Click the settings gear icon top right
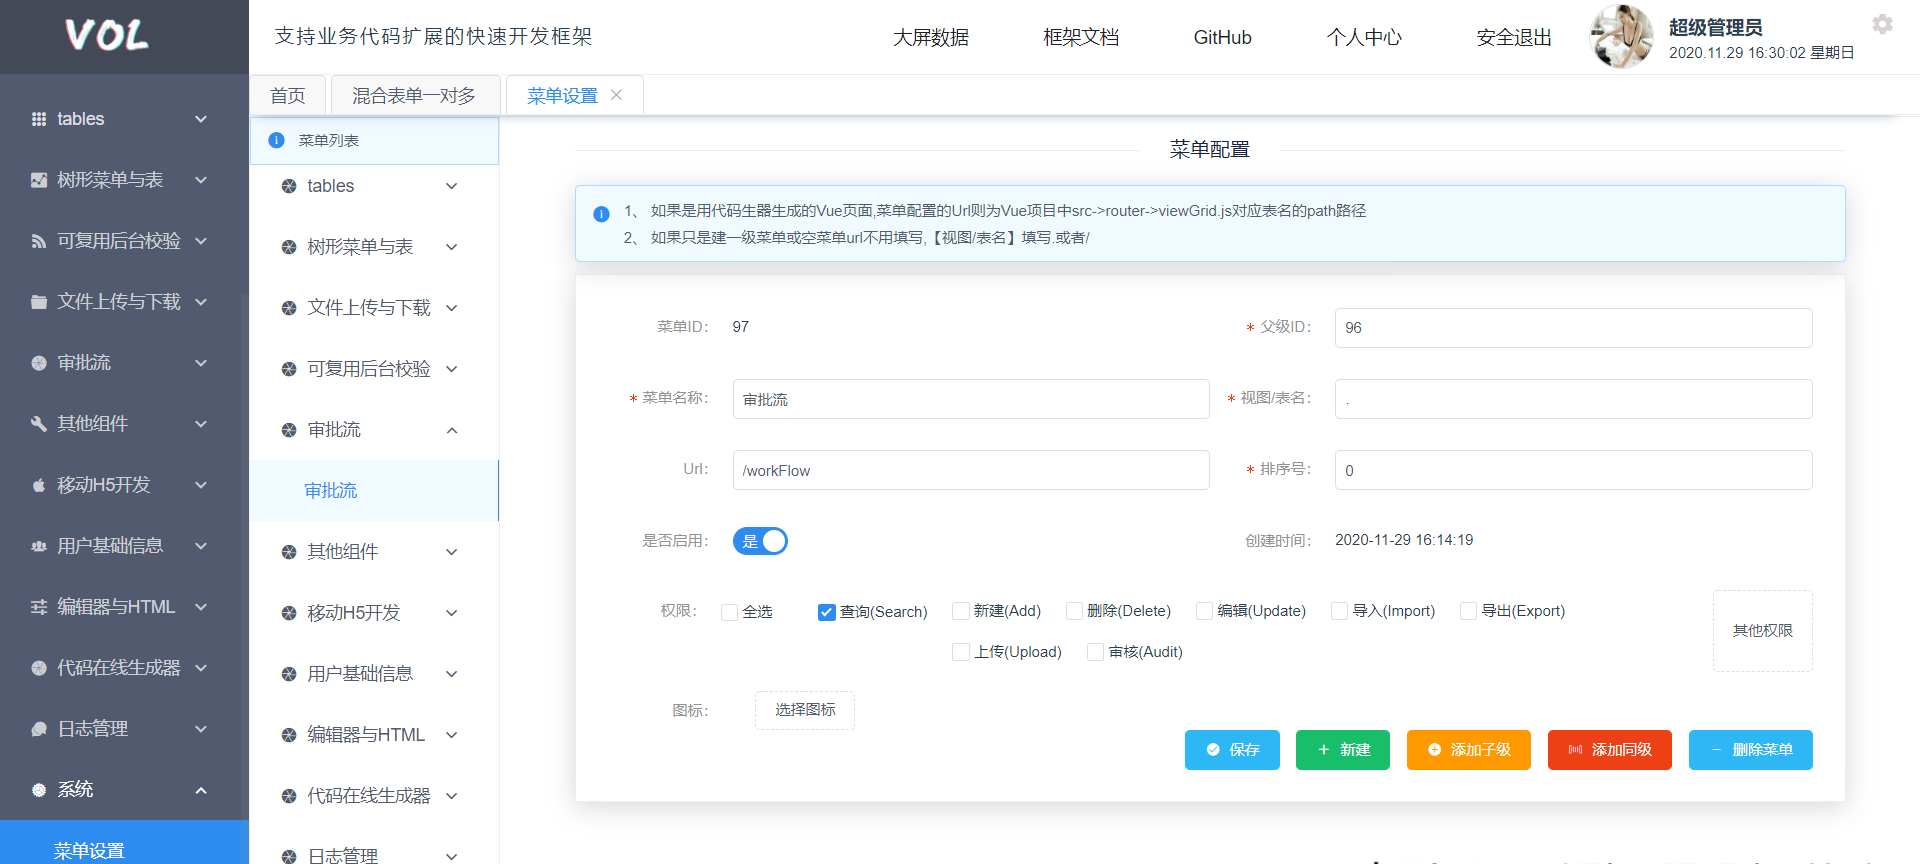Screen dimensions: 1920x864 pos(1882,25)
